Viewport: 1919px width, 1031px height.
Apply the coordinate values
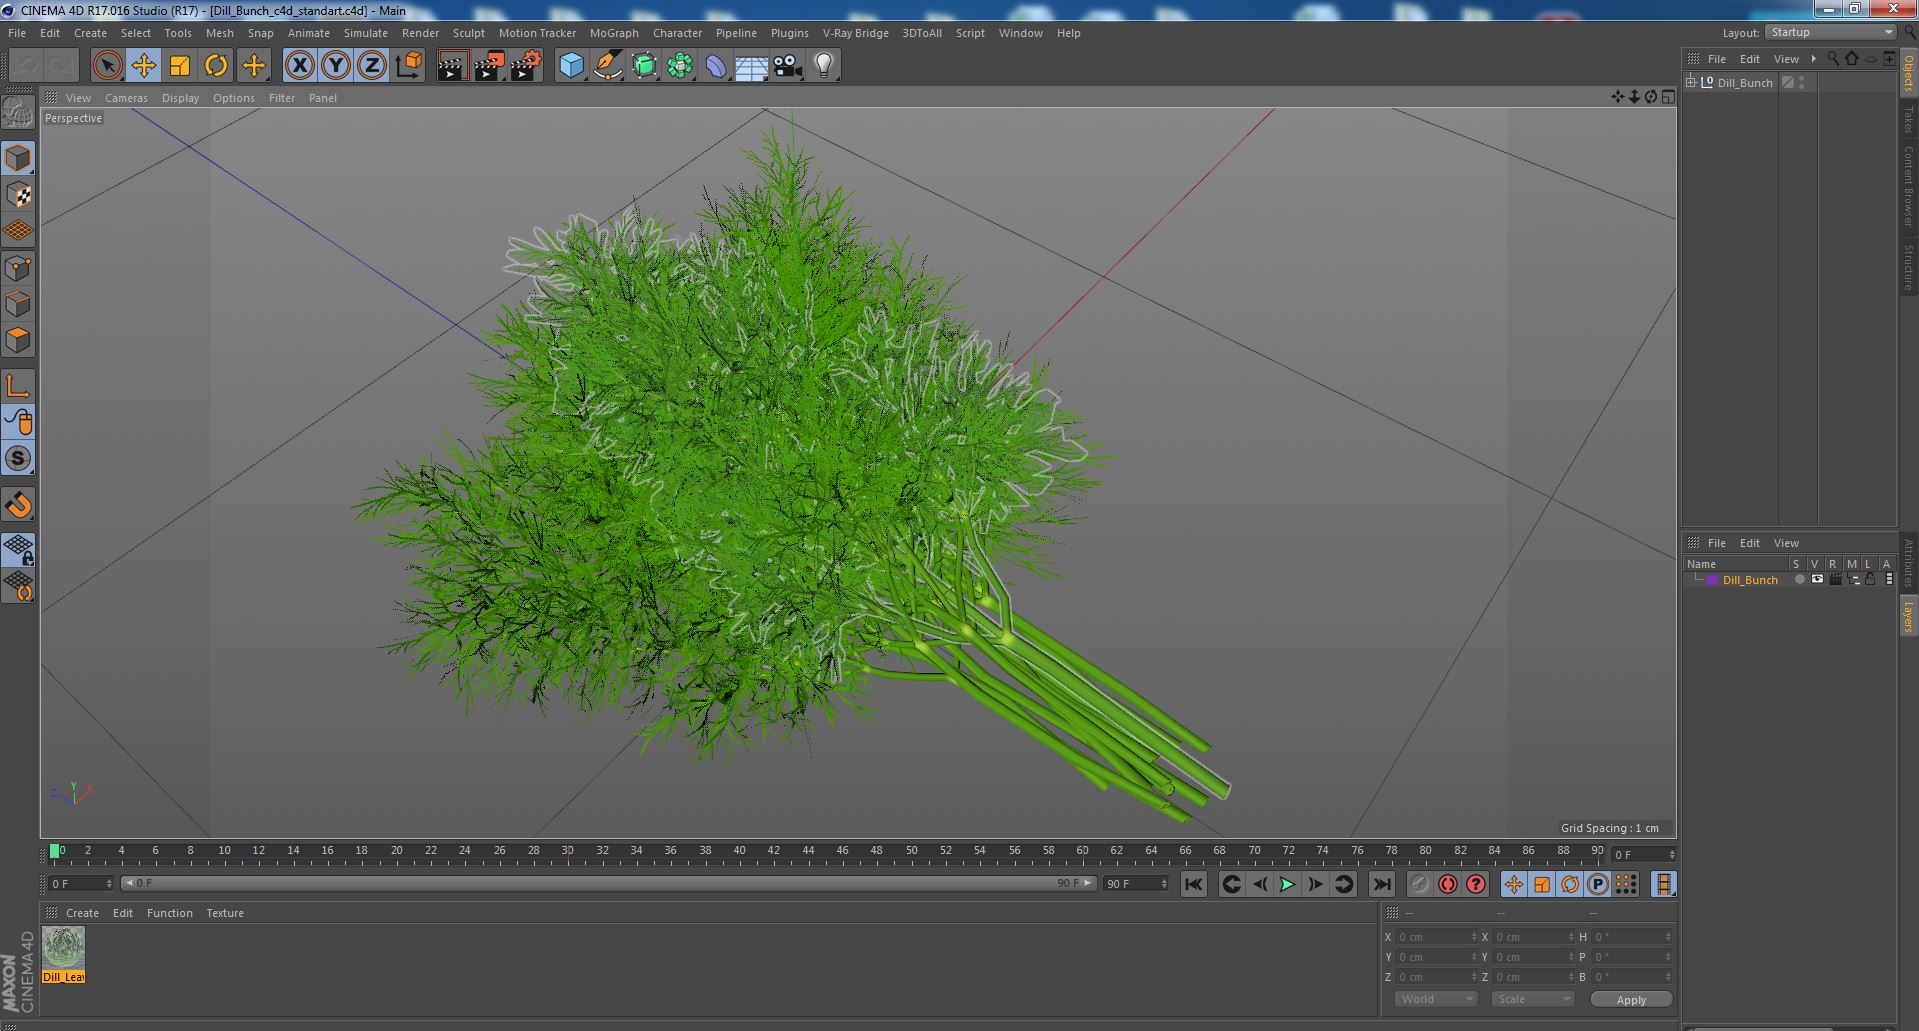point(1631,999)
